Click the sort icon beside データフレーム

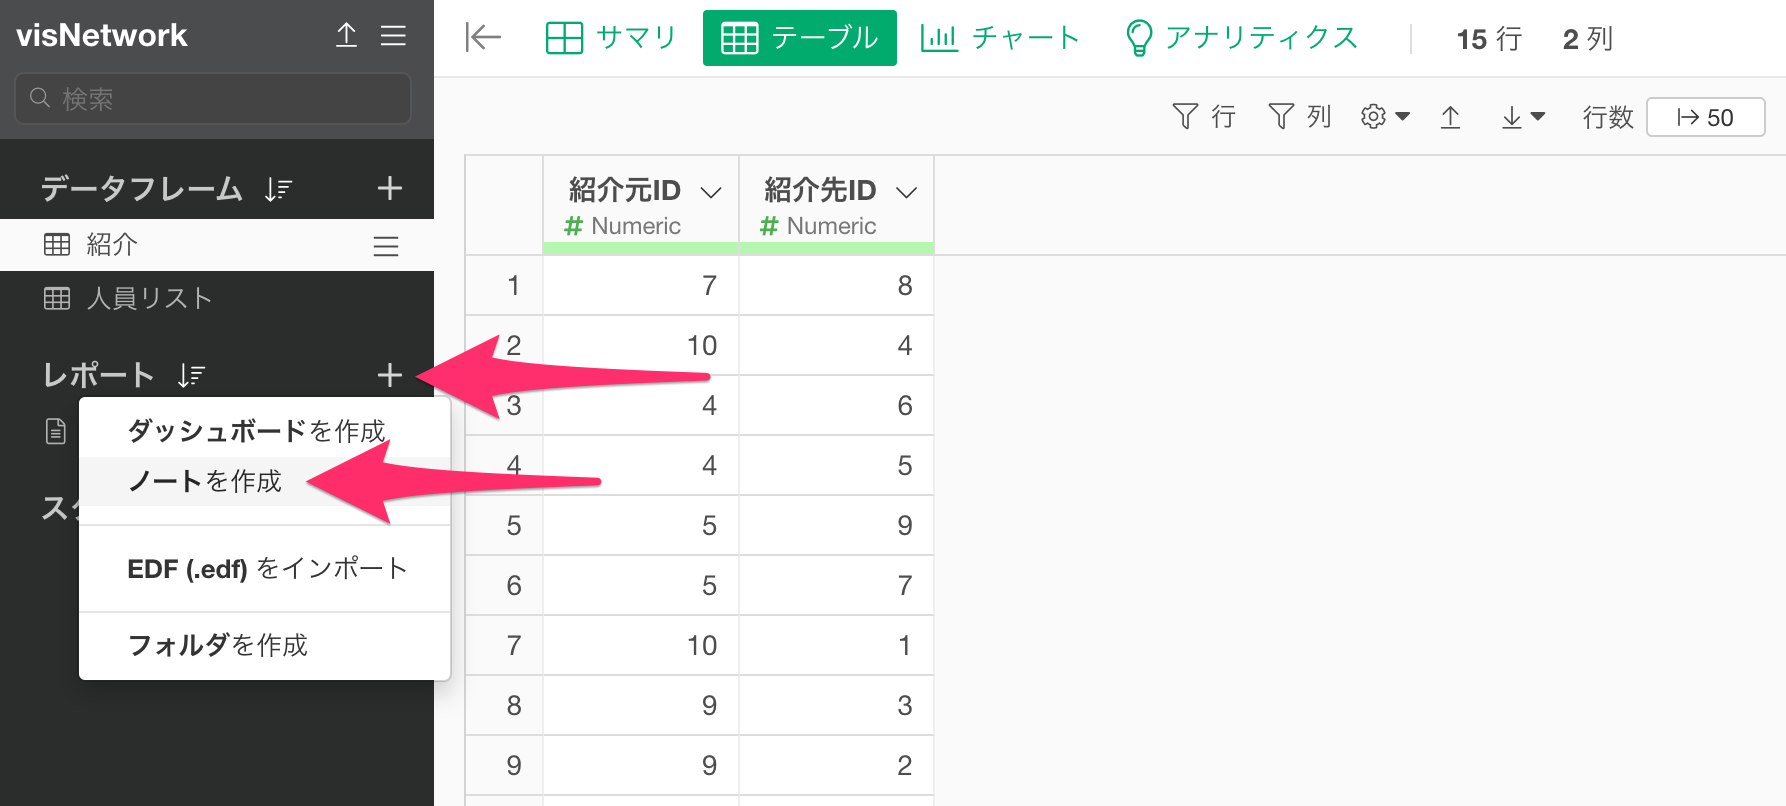click(278, 189)
